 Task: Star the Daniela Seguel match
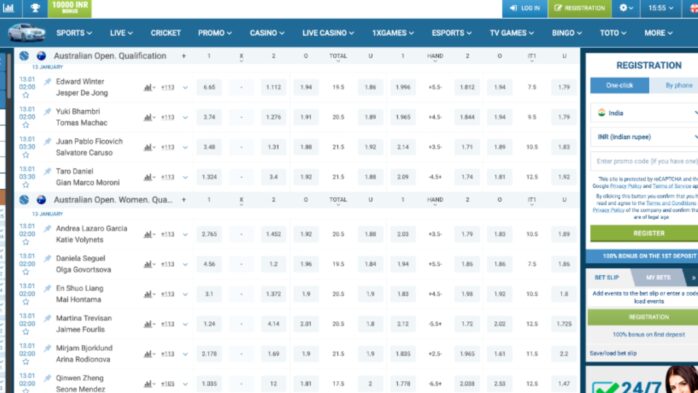[26, 272]
